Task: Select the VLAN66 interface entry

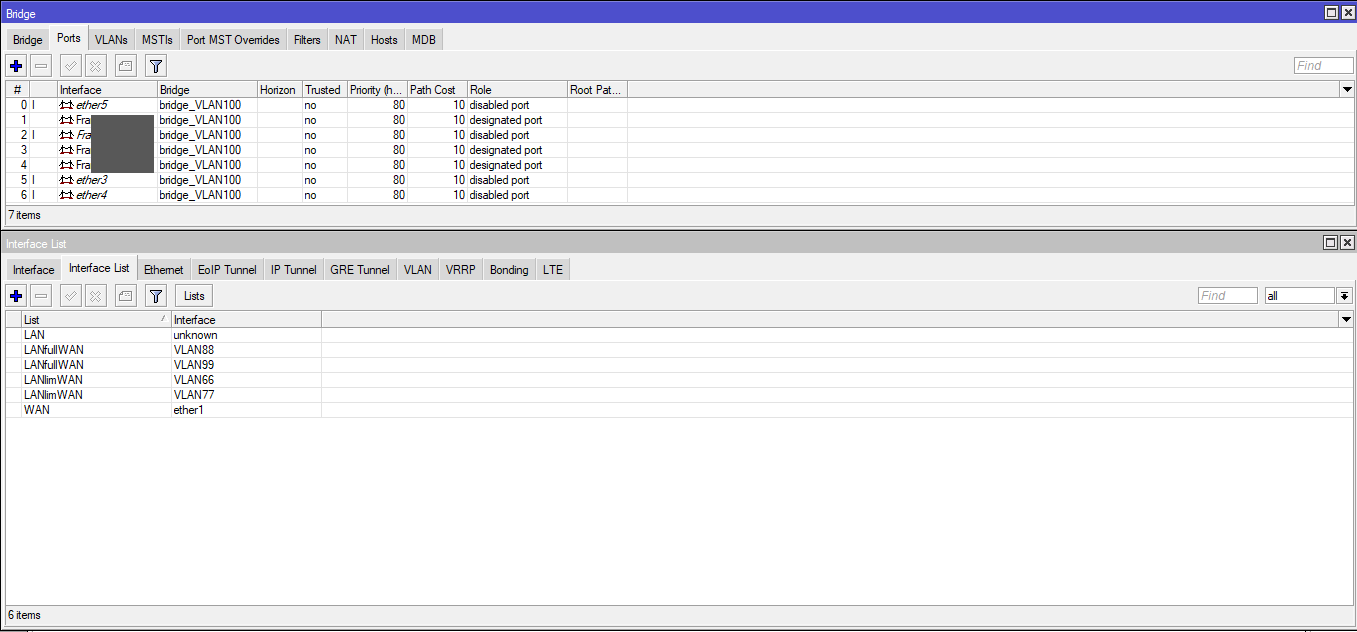Action: click(678, 380)
